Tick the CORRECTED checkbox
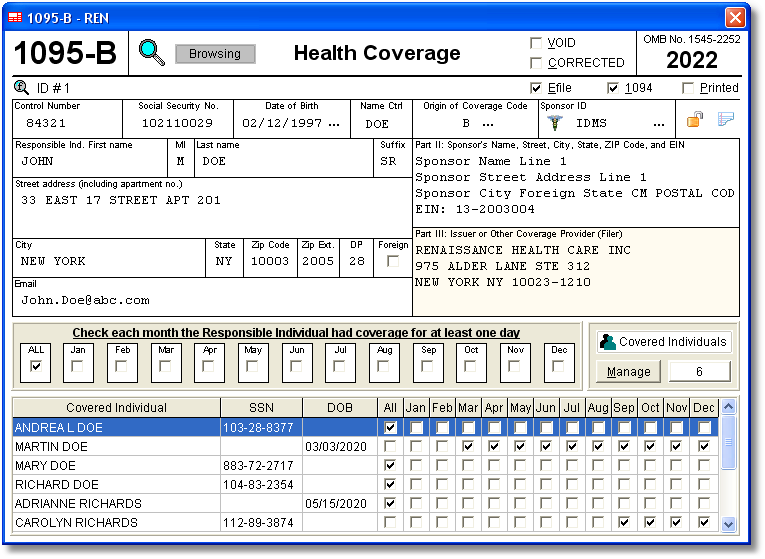Viewport: 765px width, 559px height. [x=535, y=62]
